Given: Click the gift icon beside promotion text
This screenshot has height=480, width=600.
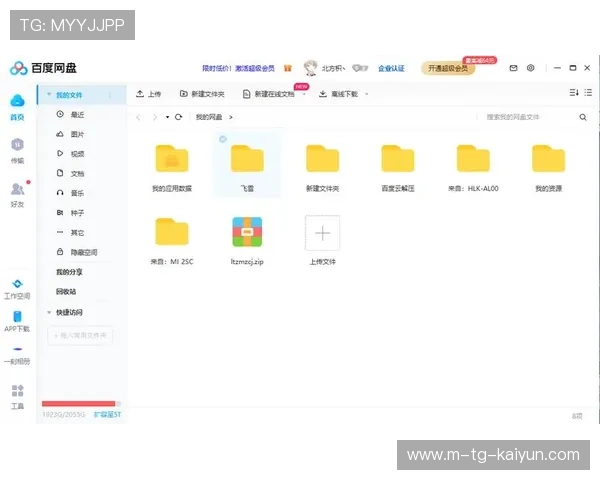Looking at the screenshot, I should click(x=288, y=68).
